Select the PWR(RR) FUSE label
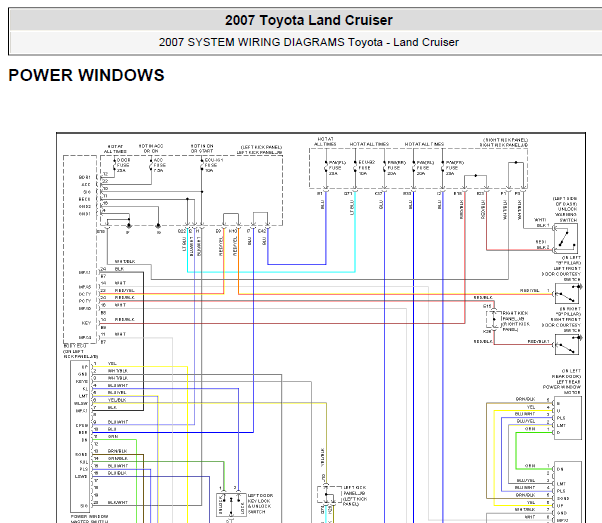Image resolution: width=602 pixels, height=523 pixels. click(396, 168)
